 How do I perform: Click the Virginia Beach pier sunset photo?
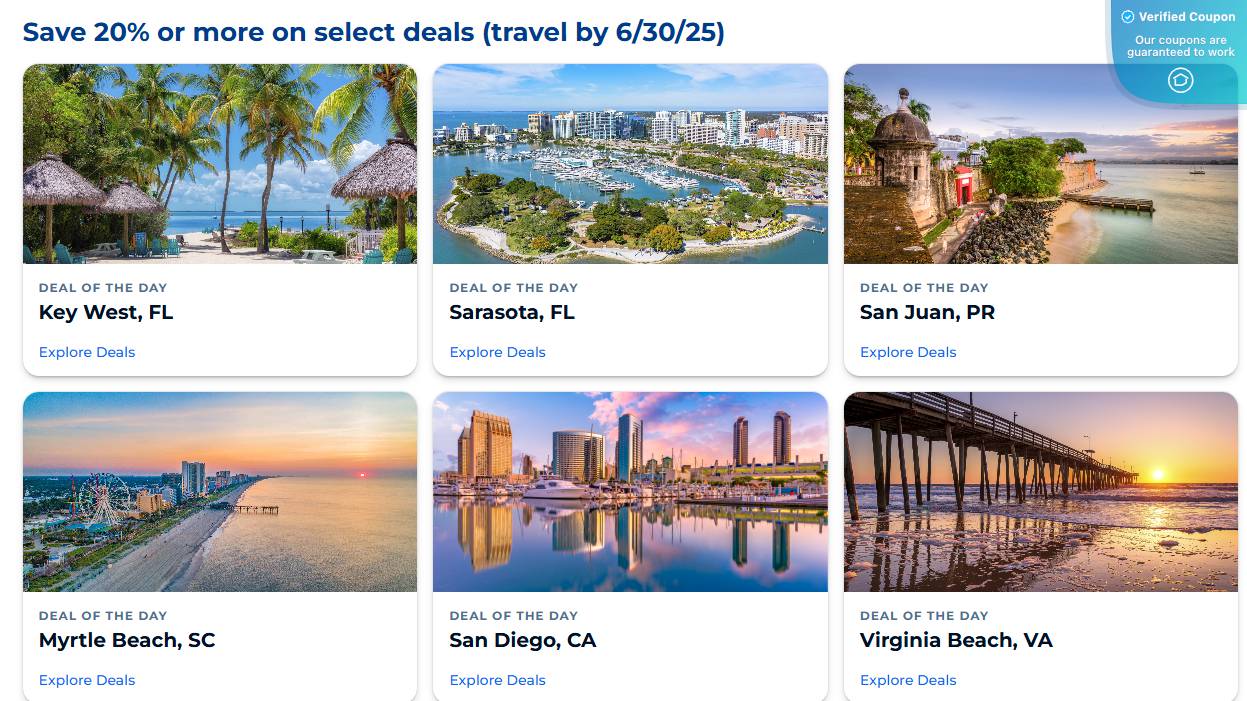1041,491
